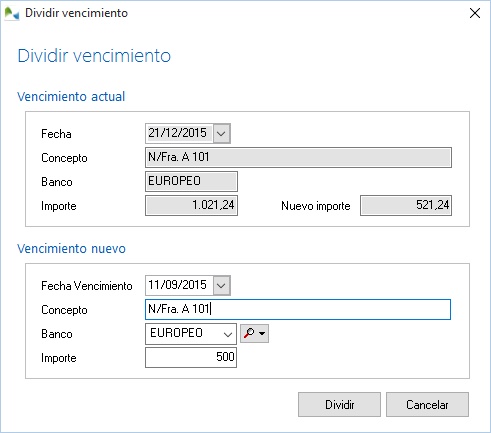Close the Dividir vencimiento dialog
This screenshot has width=491, height=433.
(475, 13)
